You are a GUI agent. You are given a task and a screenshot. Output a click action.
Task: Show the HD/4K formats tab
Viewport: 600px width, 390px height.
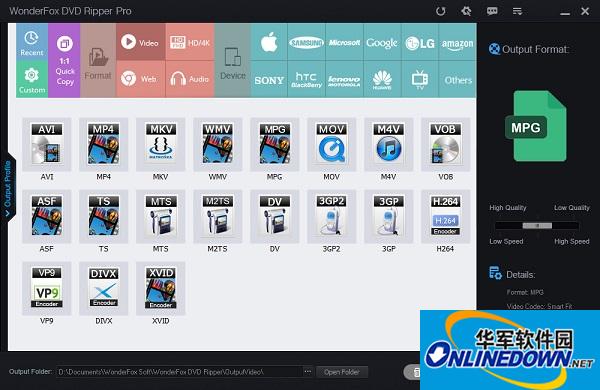[x=190, y=42]
